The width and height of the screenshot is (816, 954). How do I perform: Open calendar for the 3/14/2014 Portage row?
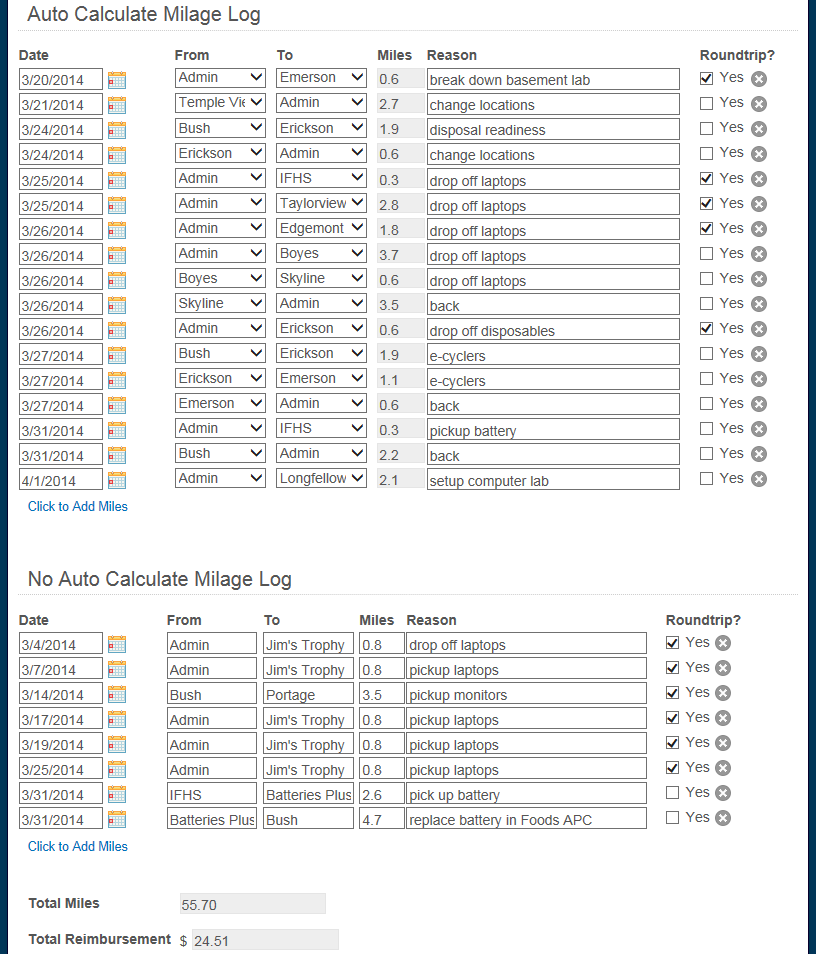tap(117, 694)
